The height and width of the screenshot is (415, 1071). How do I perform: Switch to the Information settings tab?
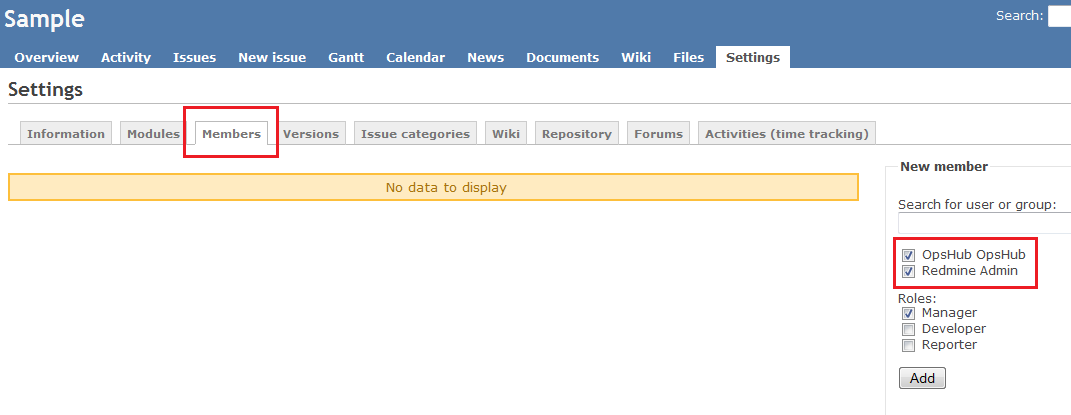click(x=66, y=134)
